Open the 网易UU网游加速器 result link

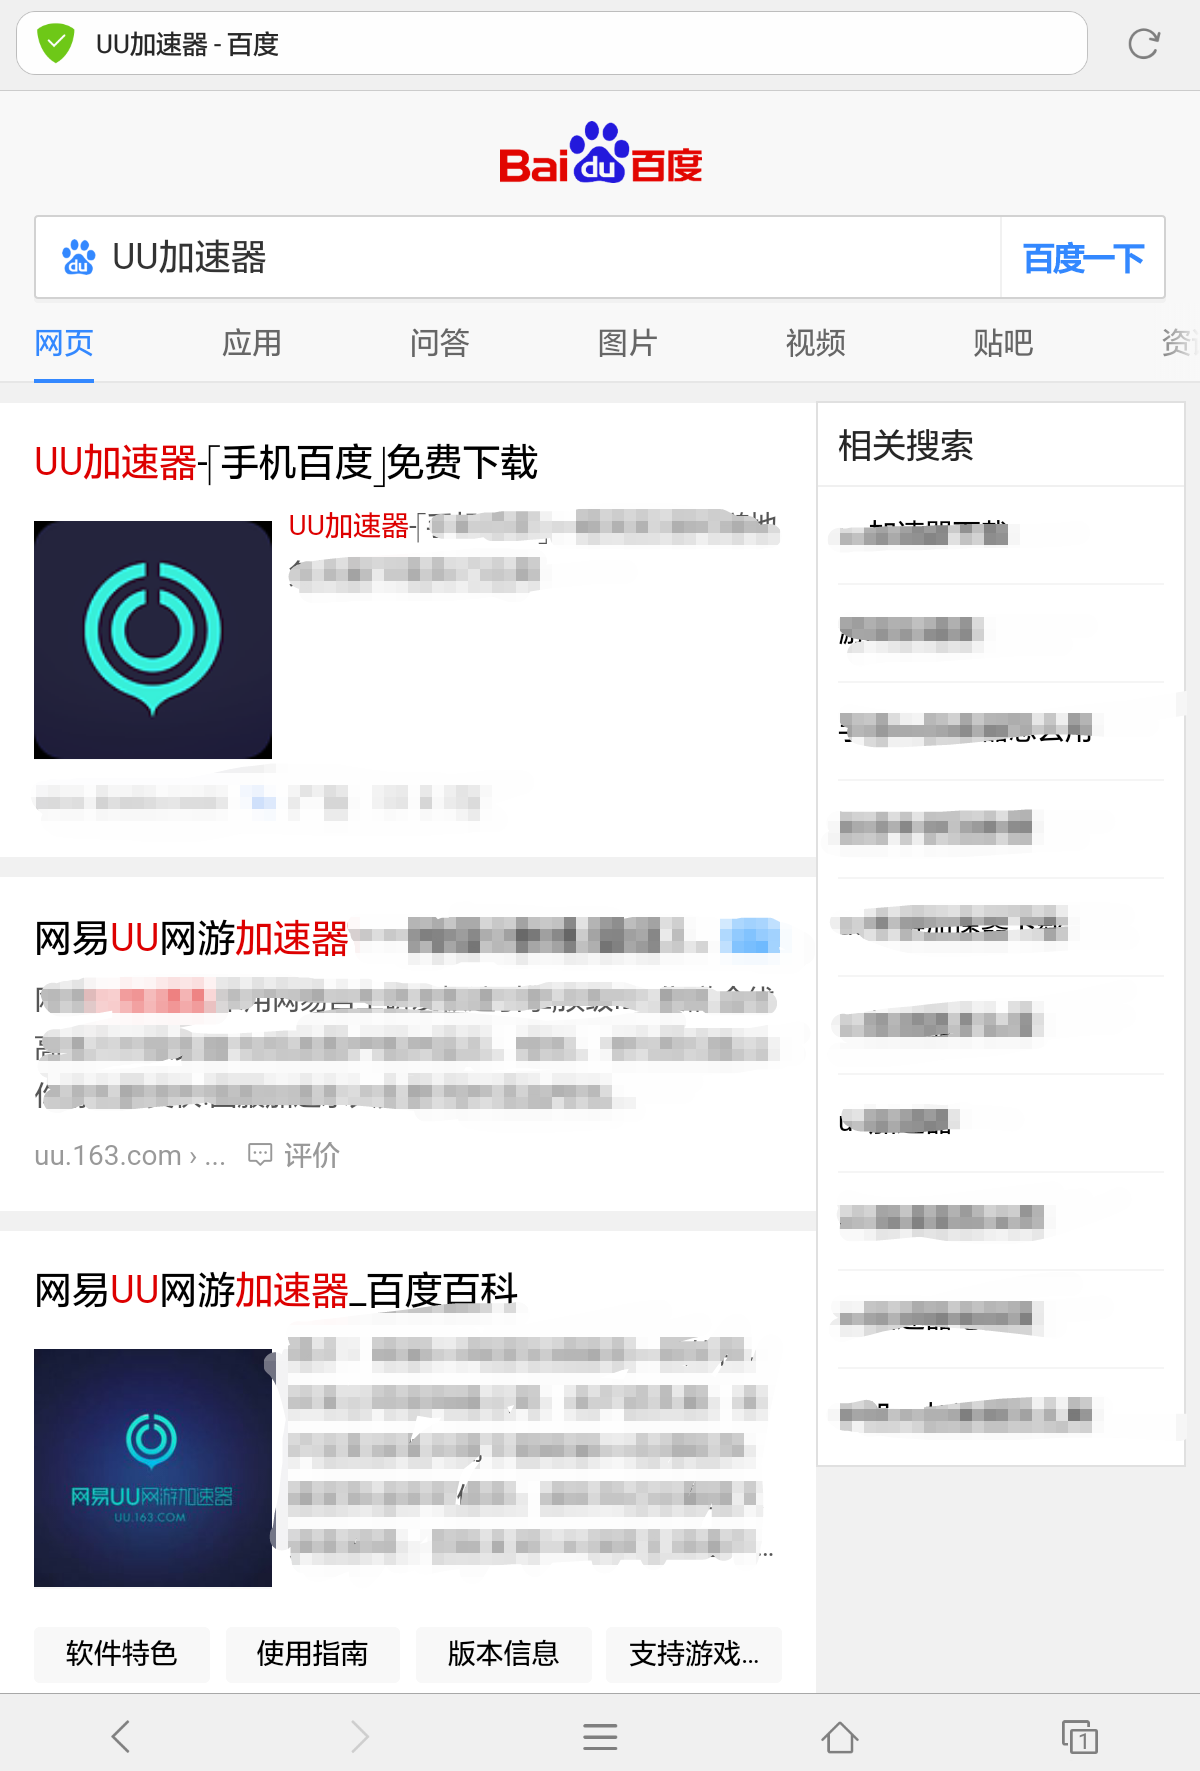pos(192,939)
